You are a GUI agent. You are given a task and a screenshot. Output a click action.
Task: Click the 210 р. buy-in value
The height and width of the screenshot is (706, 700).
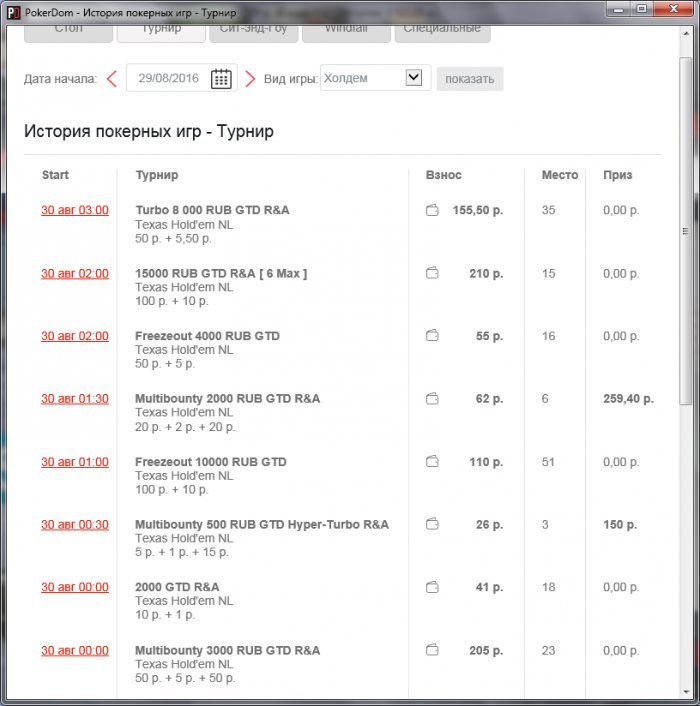(486, 273)
